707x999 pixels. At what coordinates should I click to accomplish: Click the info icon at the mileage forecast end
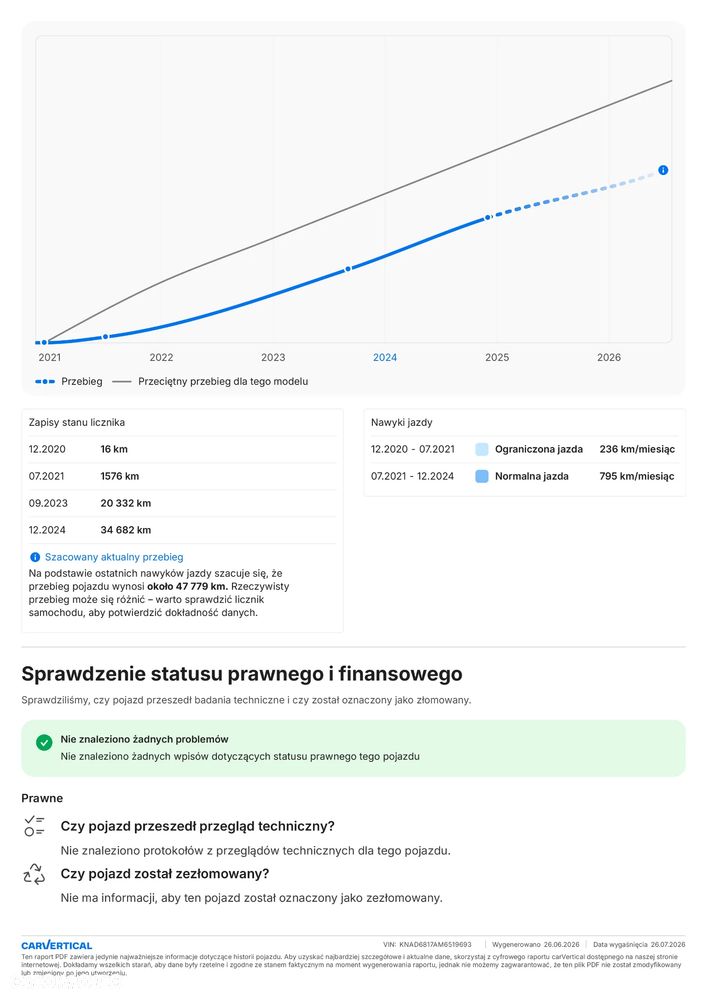tap(663, 170)
